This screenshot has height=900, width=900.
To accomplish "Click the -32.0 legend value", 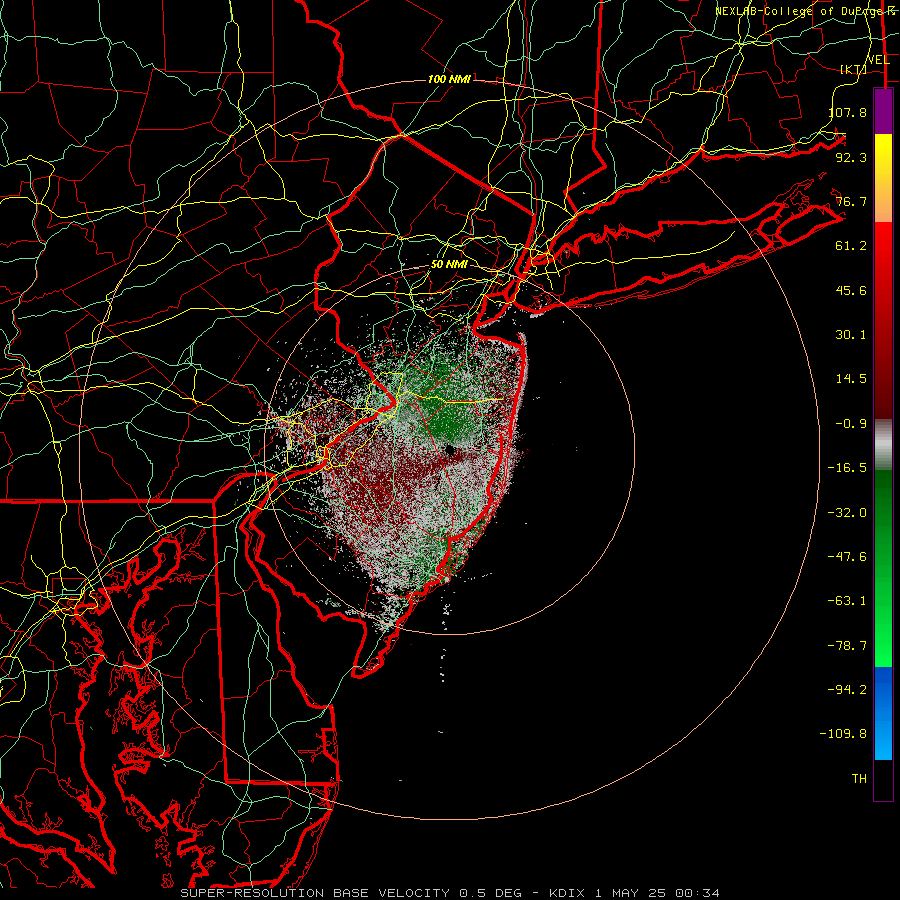I will point(847,513).
